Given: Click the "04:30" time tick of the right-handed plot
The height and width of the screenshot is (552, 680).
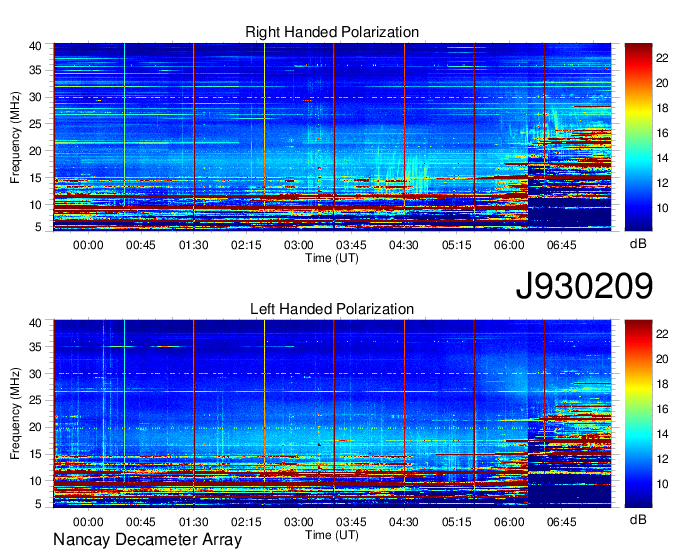Looking at the screenshot, I should [404, 245].
